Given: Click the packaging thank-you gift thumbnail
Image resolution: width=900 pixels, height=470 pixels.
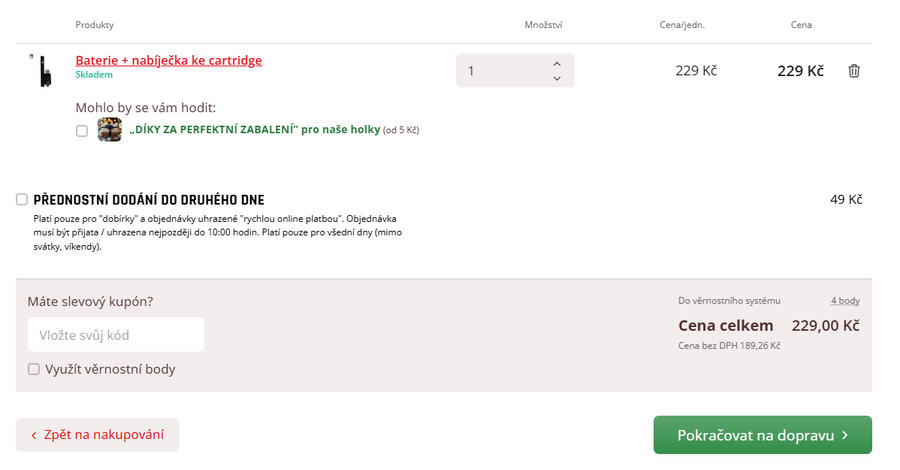Looking at the screenshot, I should click(x=110, y=130).
